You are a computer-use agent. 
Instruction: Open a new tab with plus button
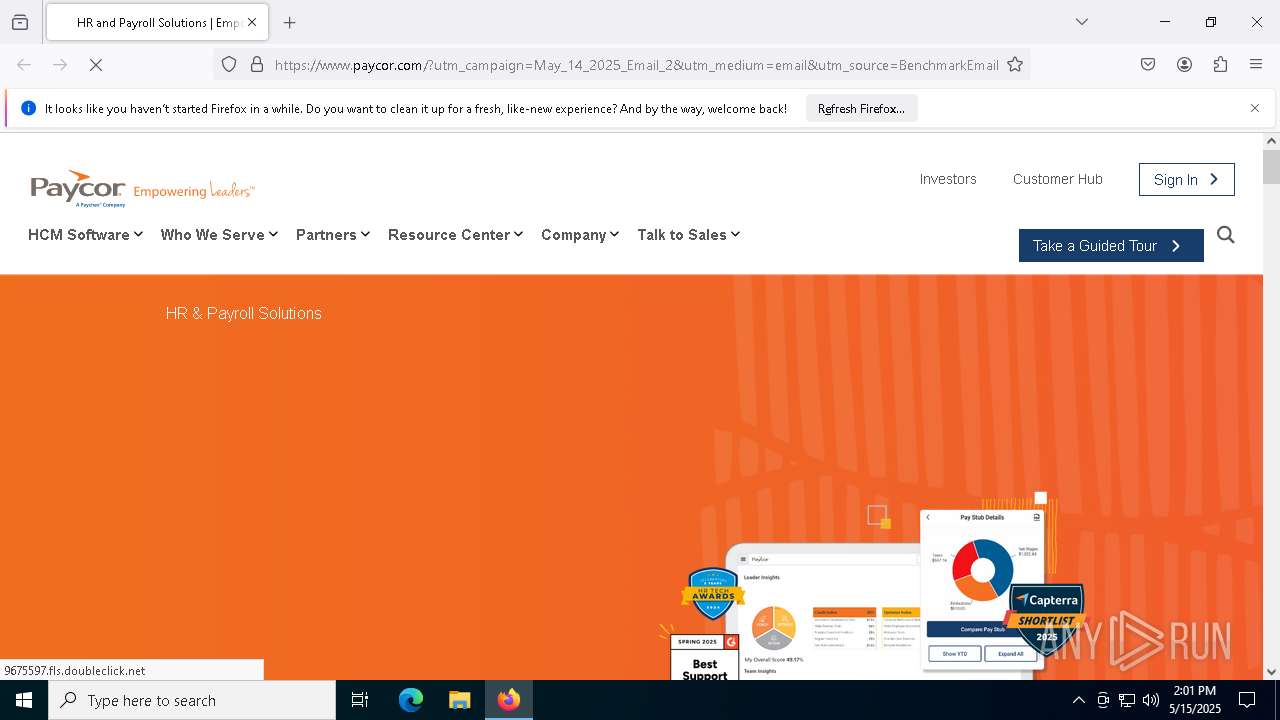(290, 22)
